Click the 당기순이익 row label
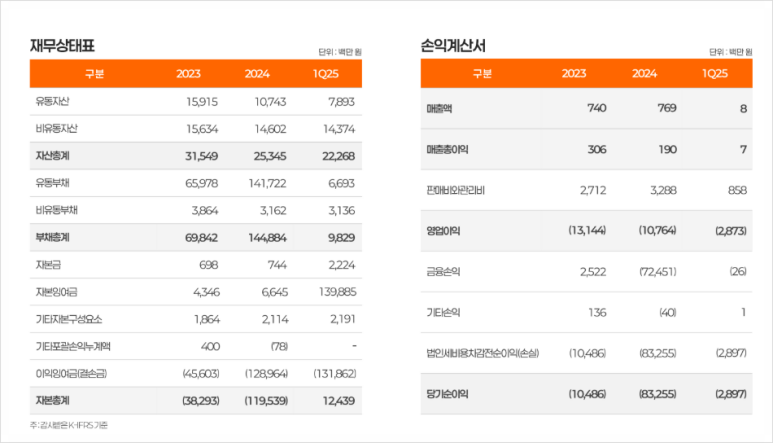Image resolution: width=773 pixels, height=443 pixels. point(447,394)
